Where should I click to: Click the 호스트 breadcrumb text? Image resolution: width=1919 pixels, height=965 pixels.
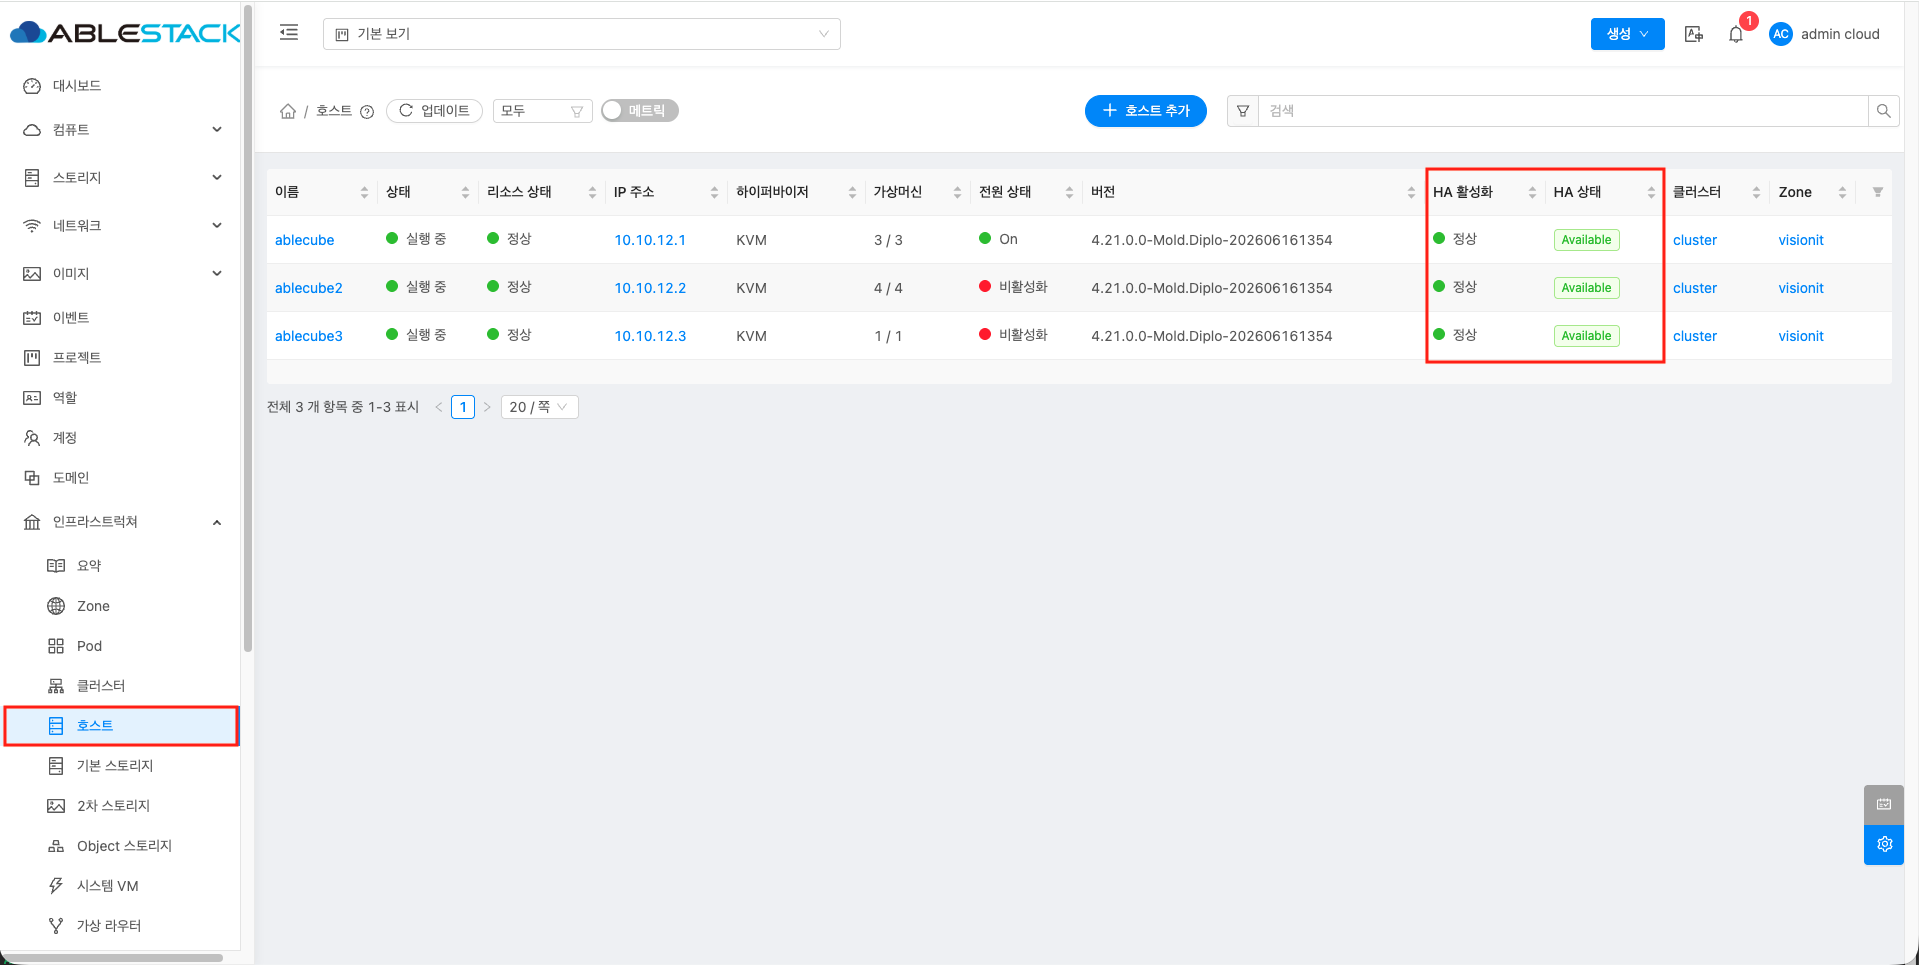(x=334, y=111)
